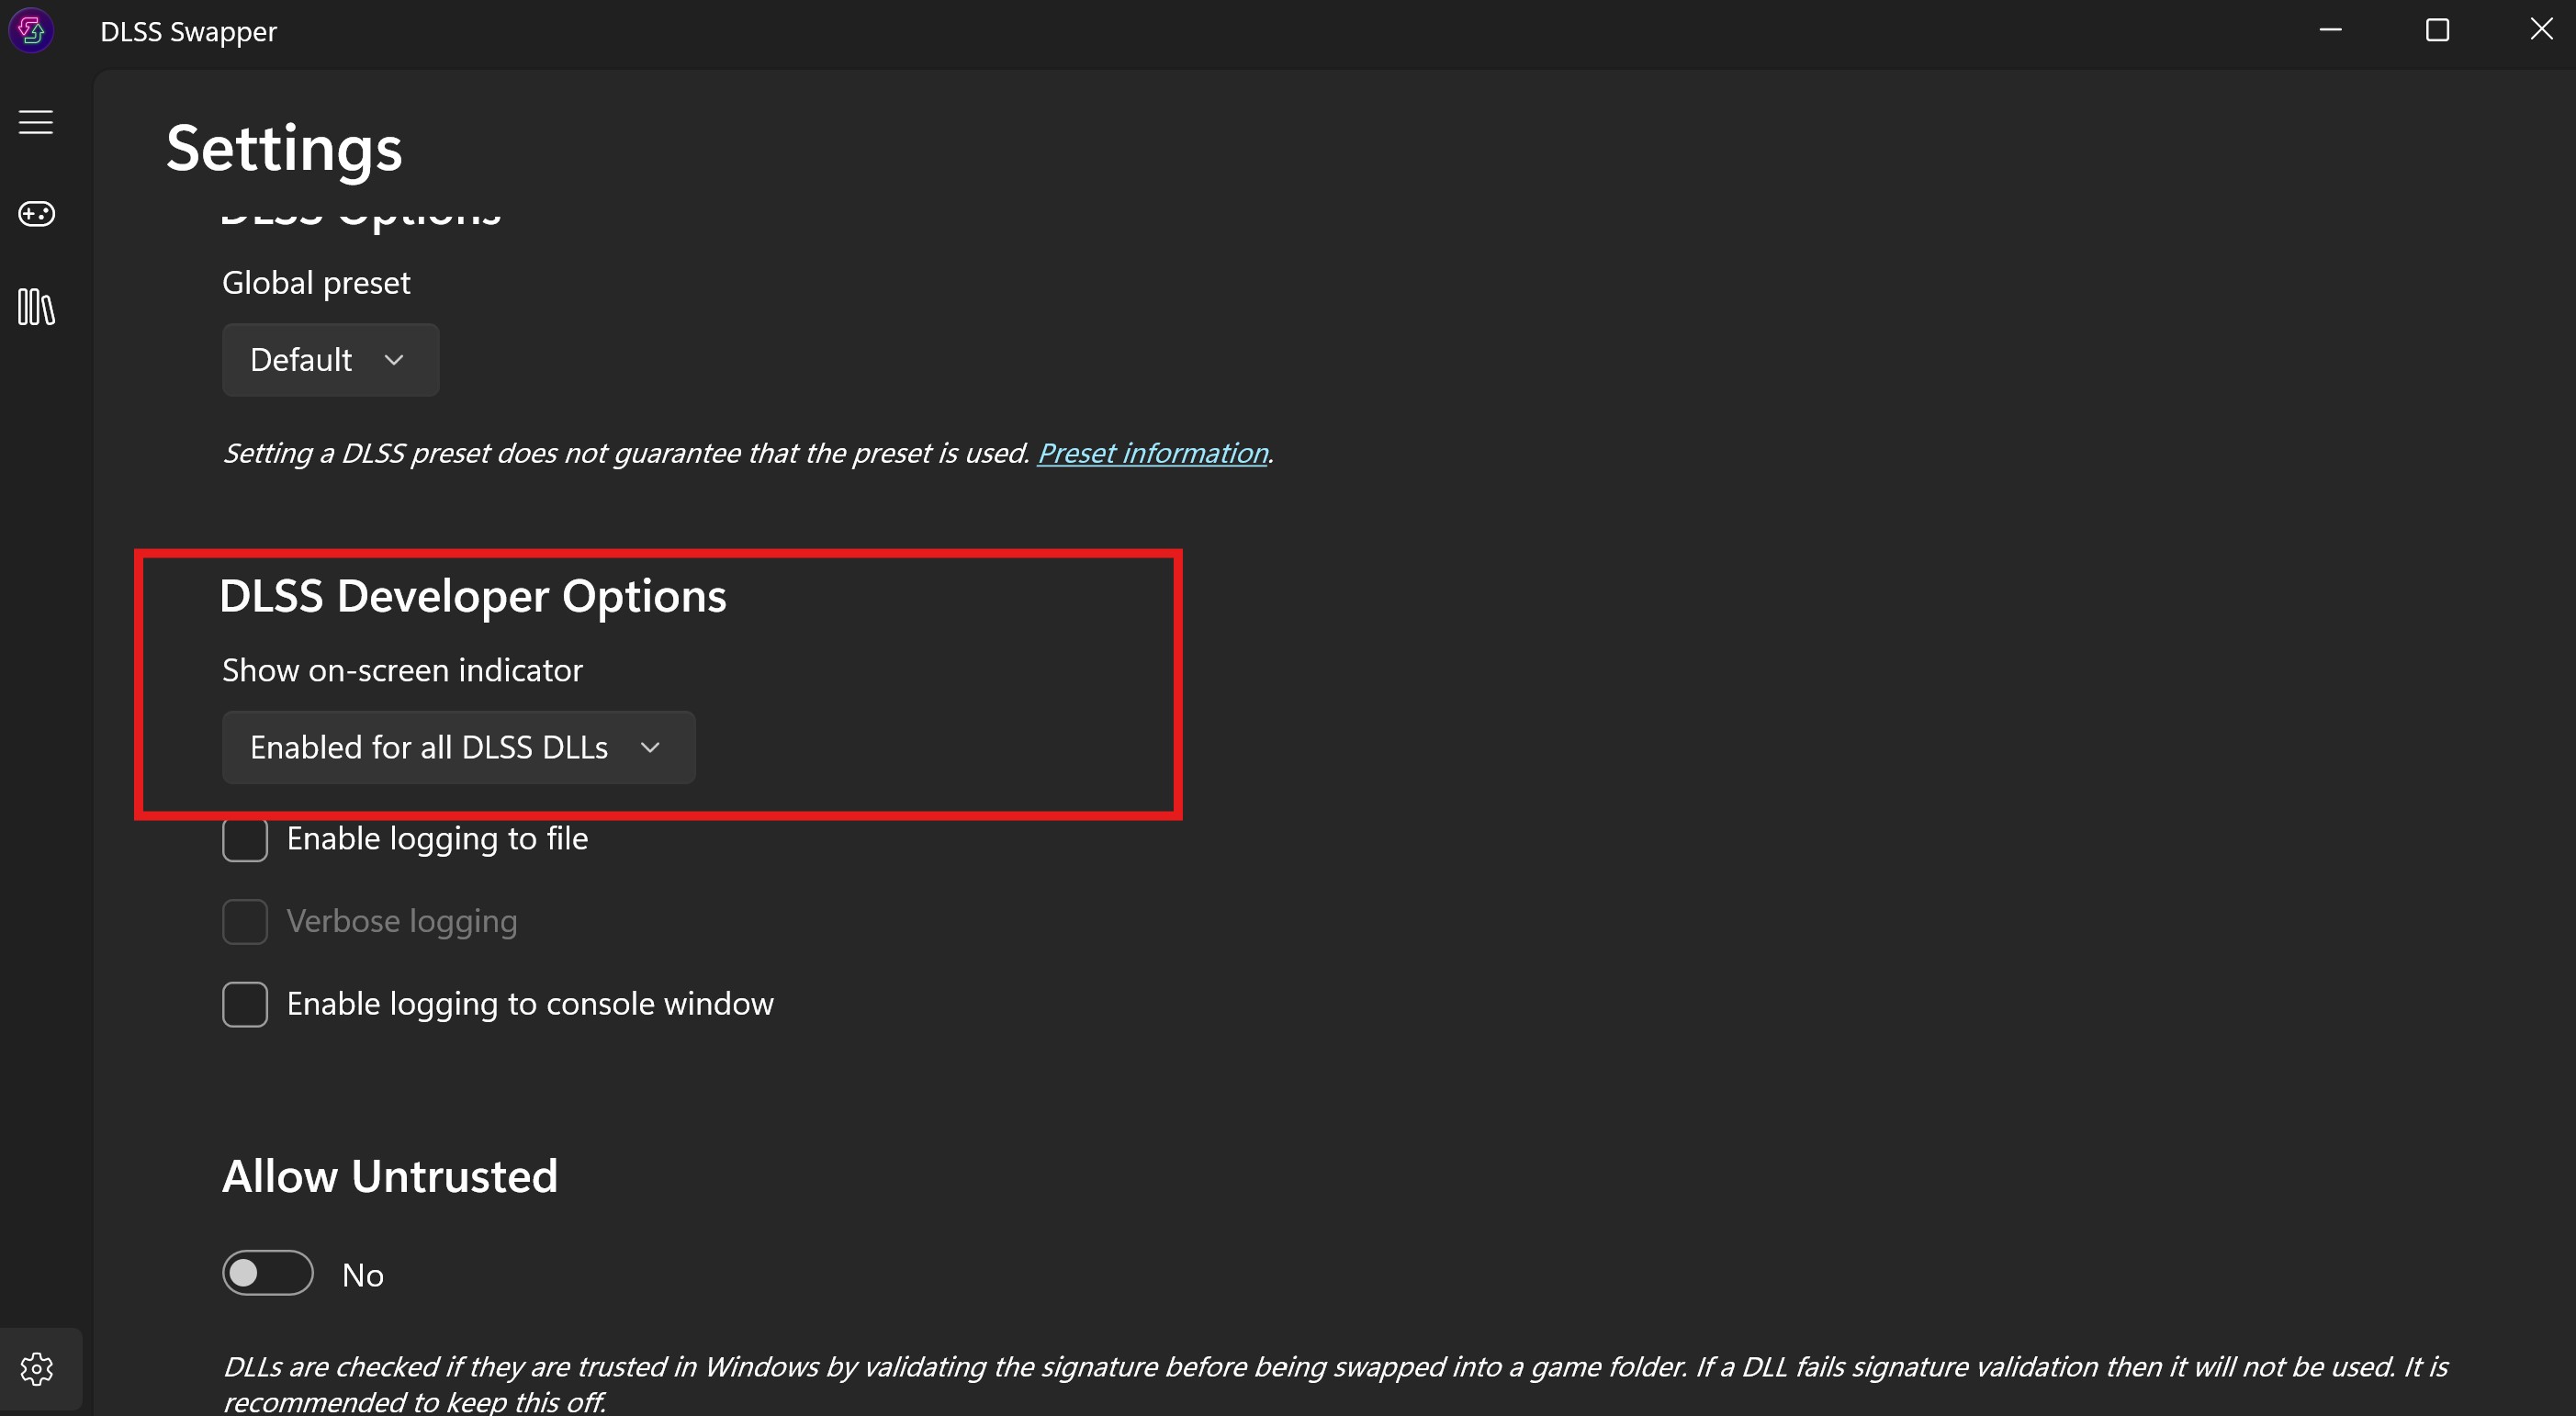
Task: Toggle the Allow Untrusted switch
Action: pyautogui.click(x=268, y=1274)
